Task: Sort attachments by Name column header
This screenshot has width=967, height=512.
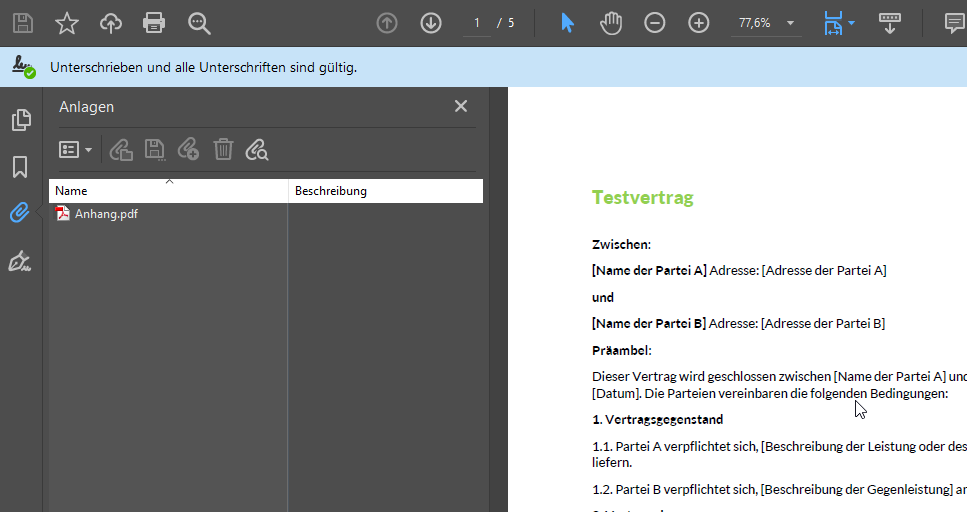Action: point(168,191)
